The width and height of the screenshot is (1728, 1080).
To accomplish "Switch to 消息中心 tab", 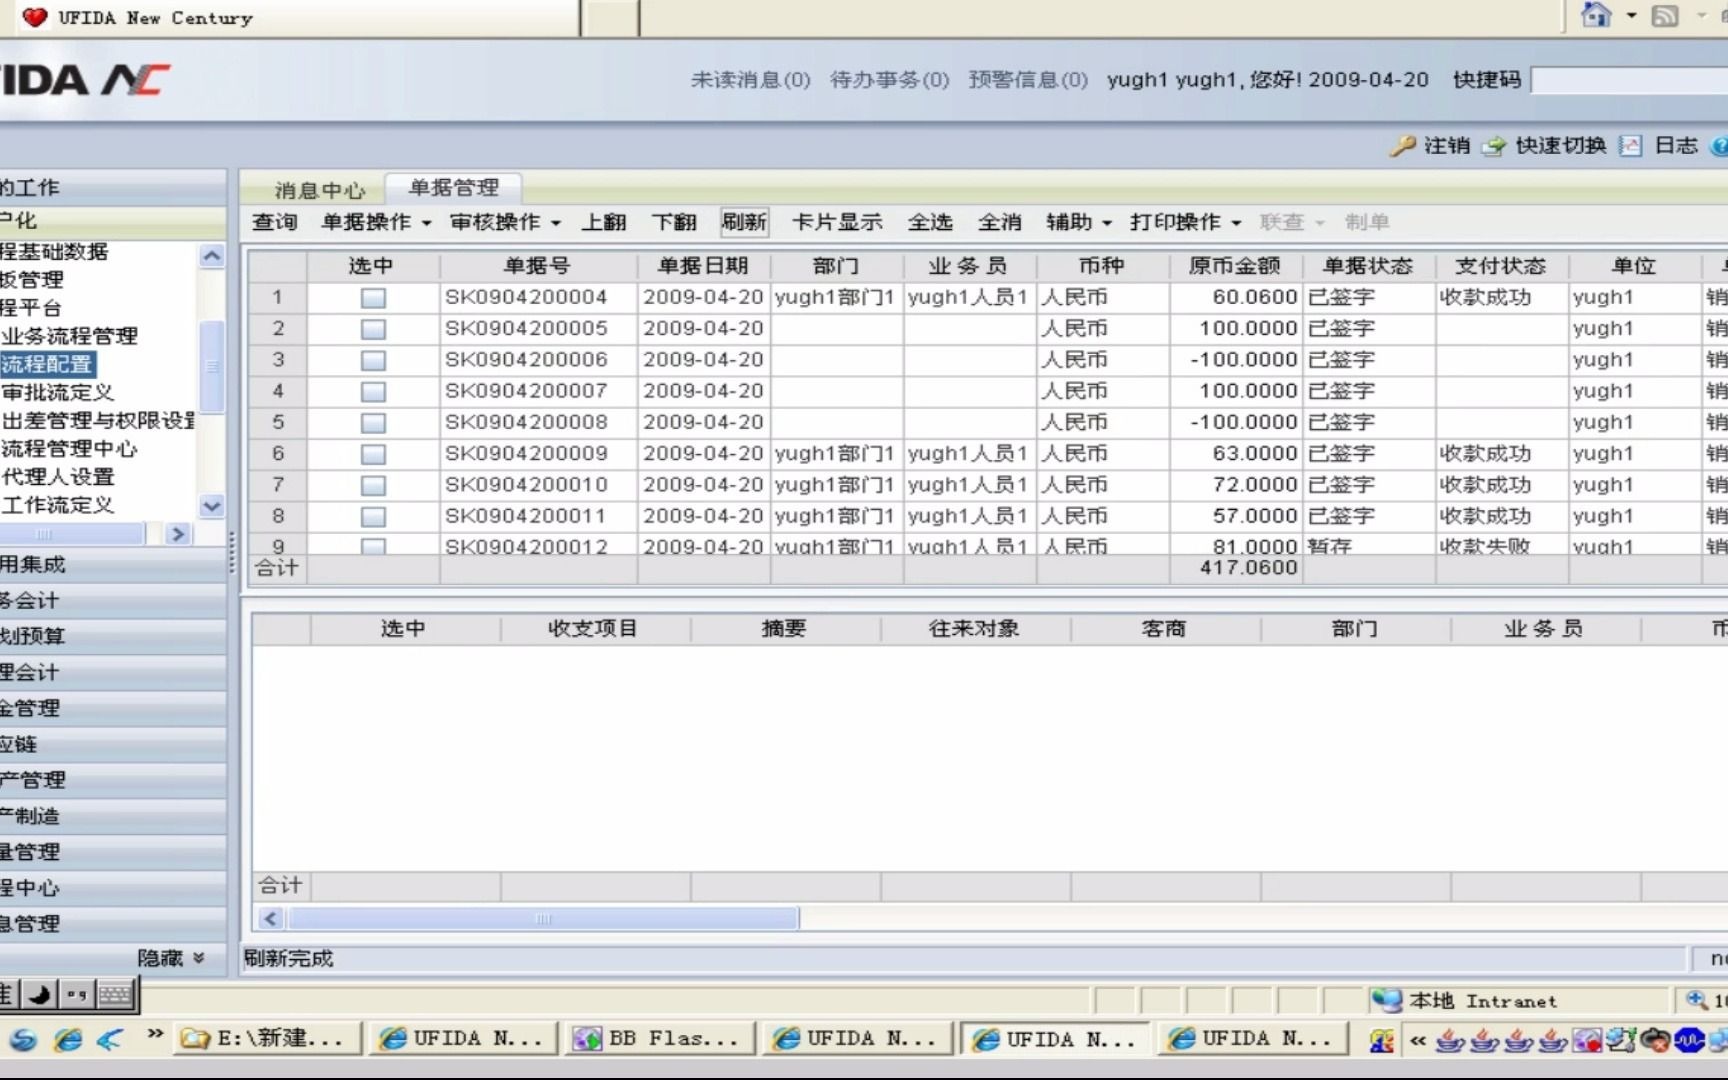I will (319, 190).
